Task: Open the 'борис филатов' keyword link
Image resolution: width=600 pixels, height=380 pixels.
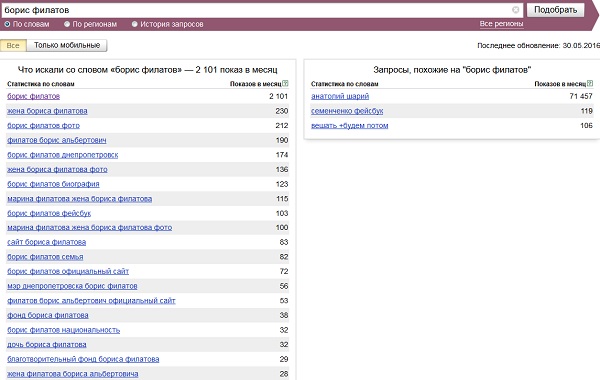Action: [34, 96]
